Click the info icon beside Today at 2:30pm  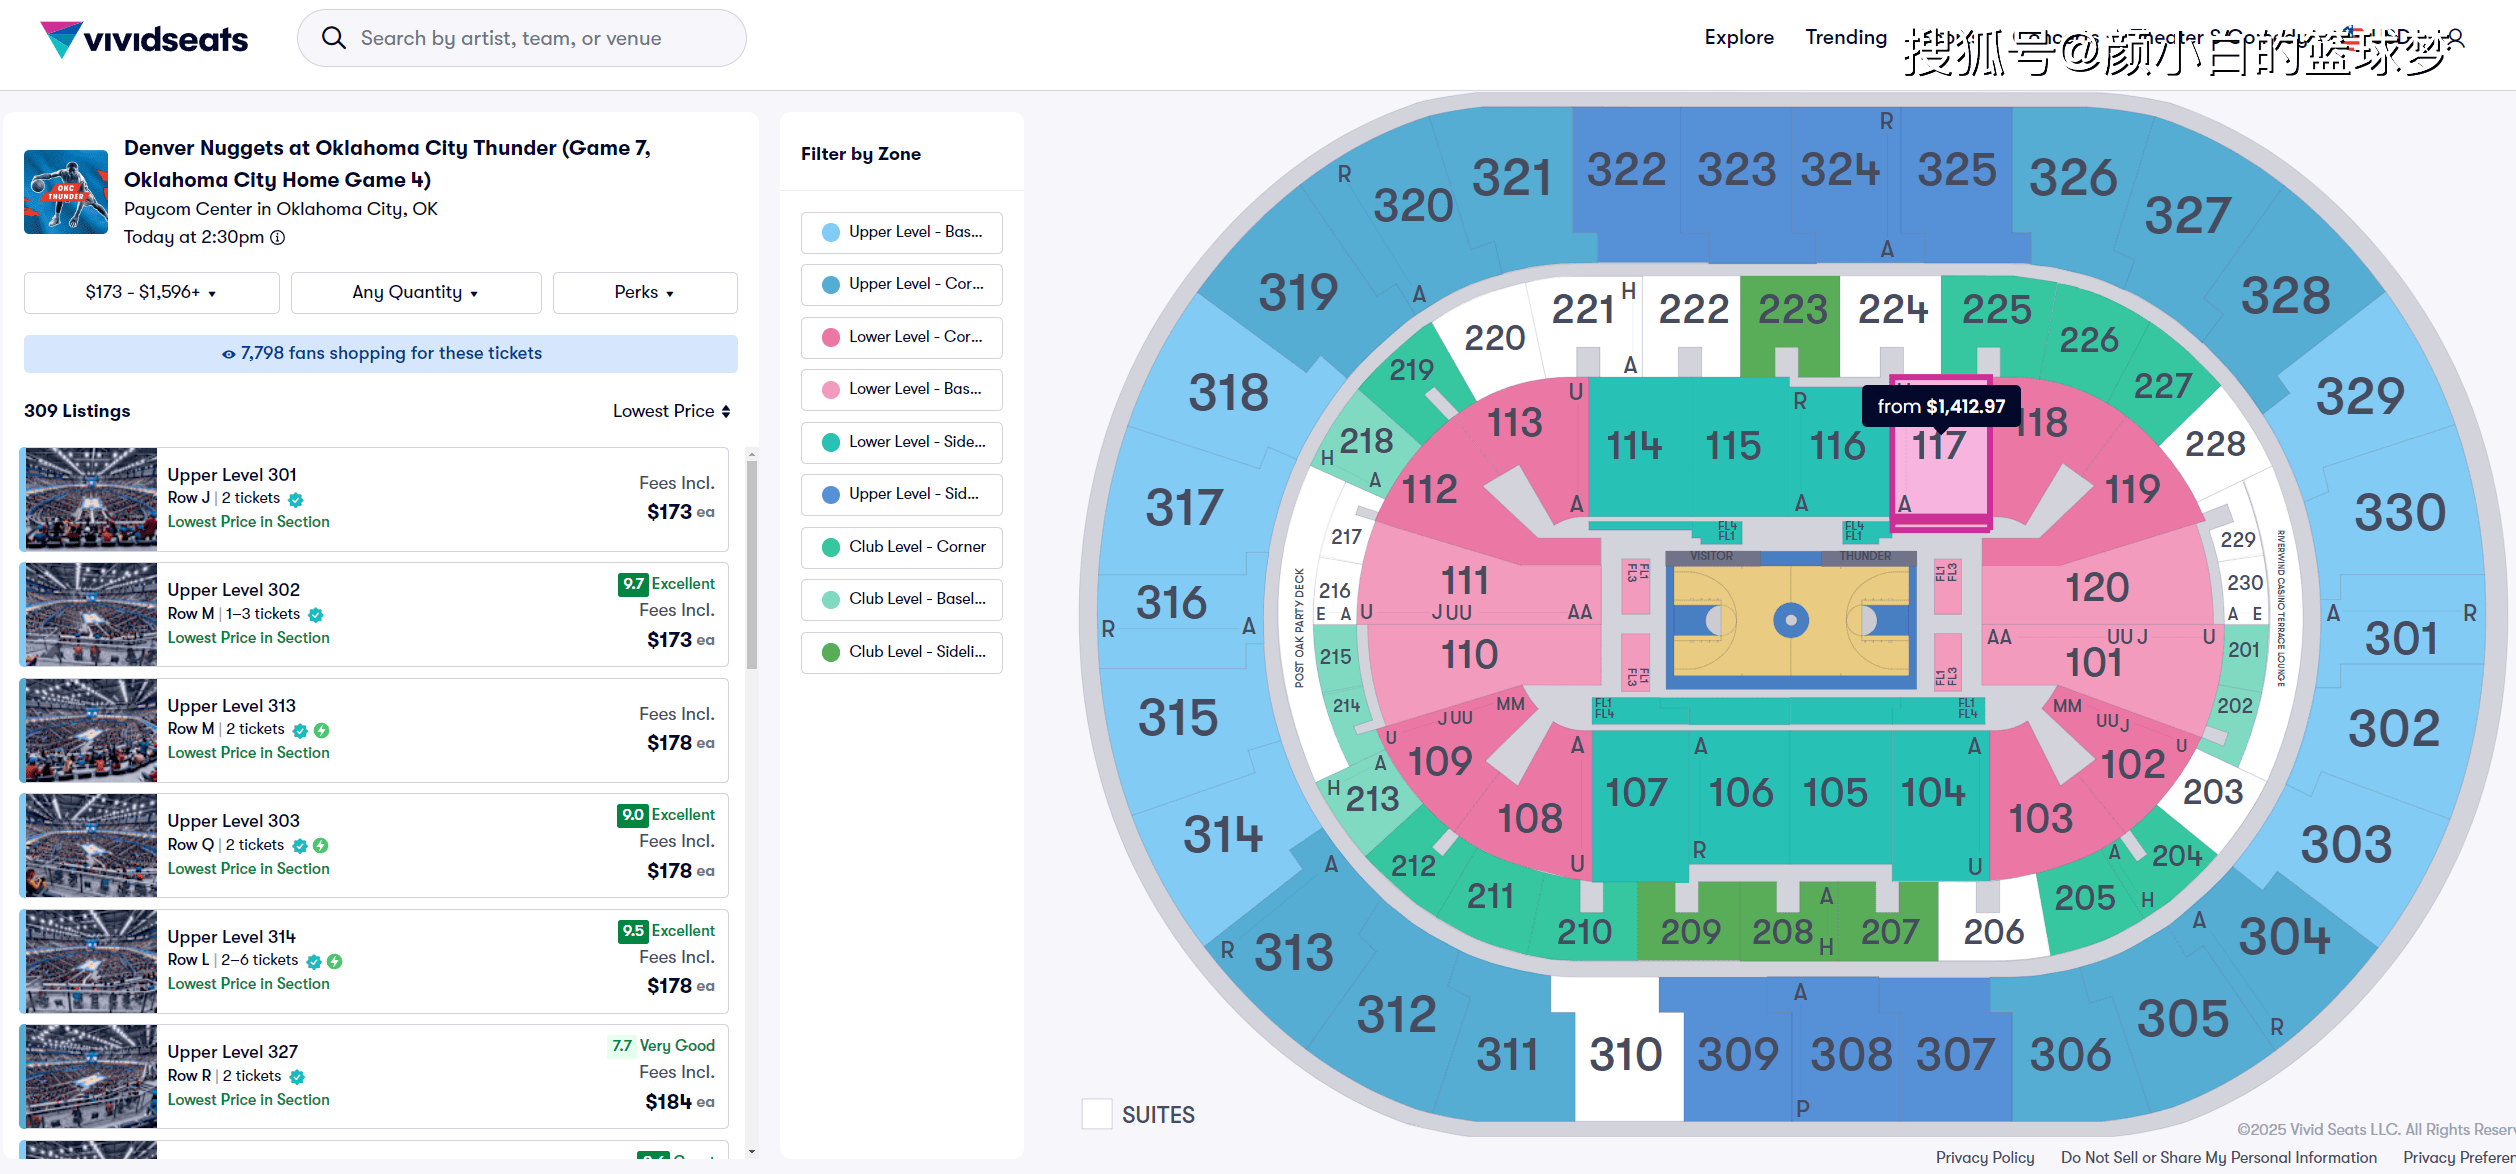pos(278,238)
